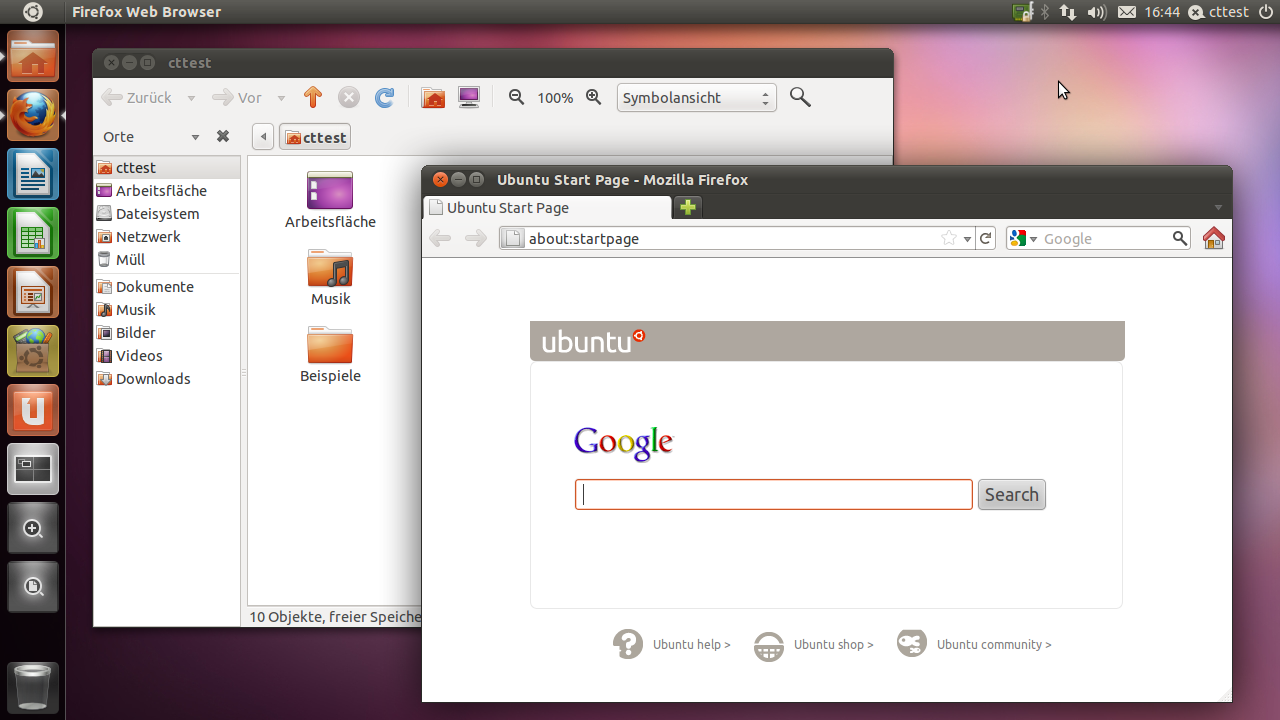Open the cttest user session menu
1280x720 pixels.
(1218, 12)
